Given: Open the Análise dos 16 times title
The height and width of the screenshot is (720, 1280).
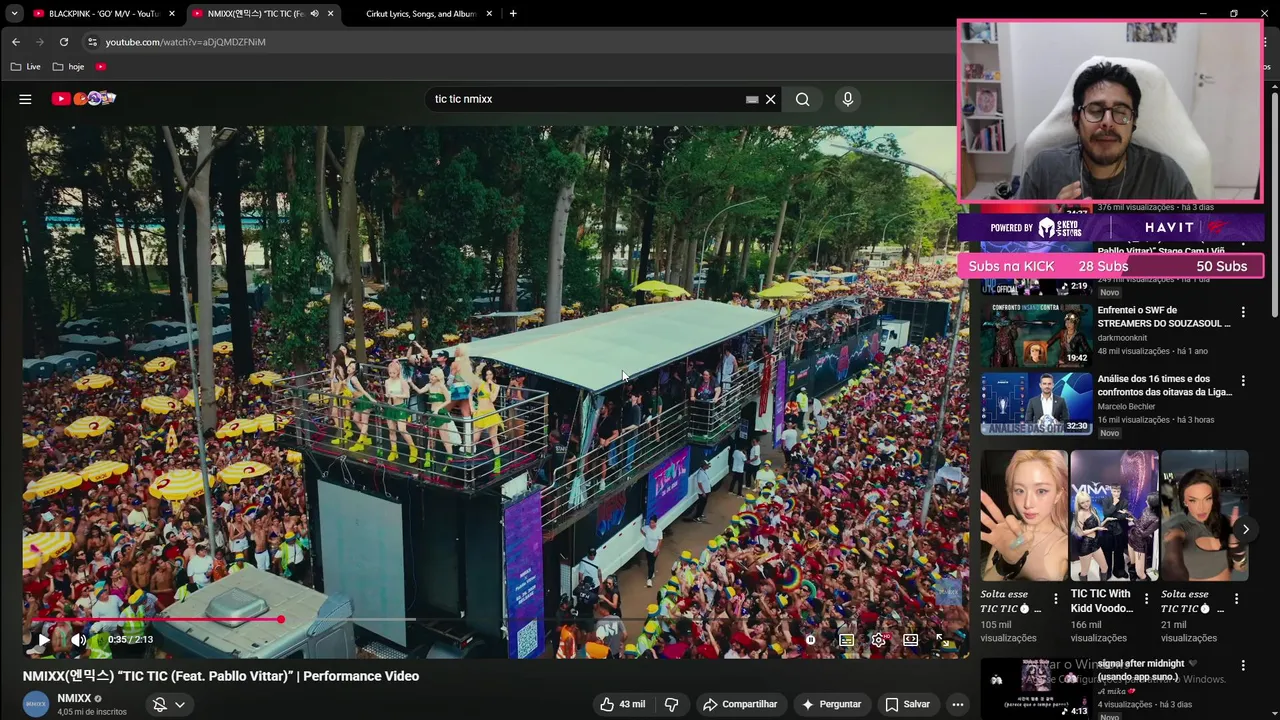Looking at the screenshot, I should coord(1164,385).
